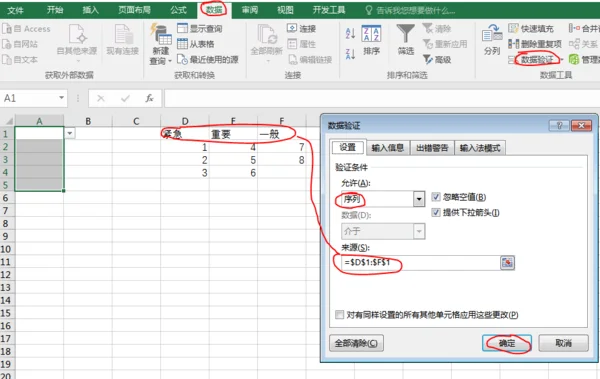Select row 10 header
Viewport: 600px width, 379px height.
[x=6, y=249]
